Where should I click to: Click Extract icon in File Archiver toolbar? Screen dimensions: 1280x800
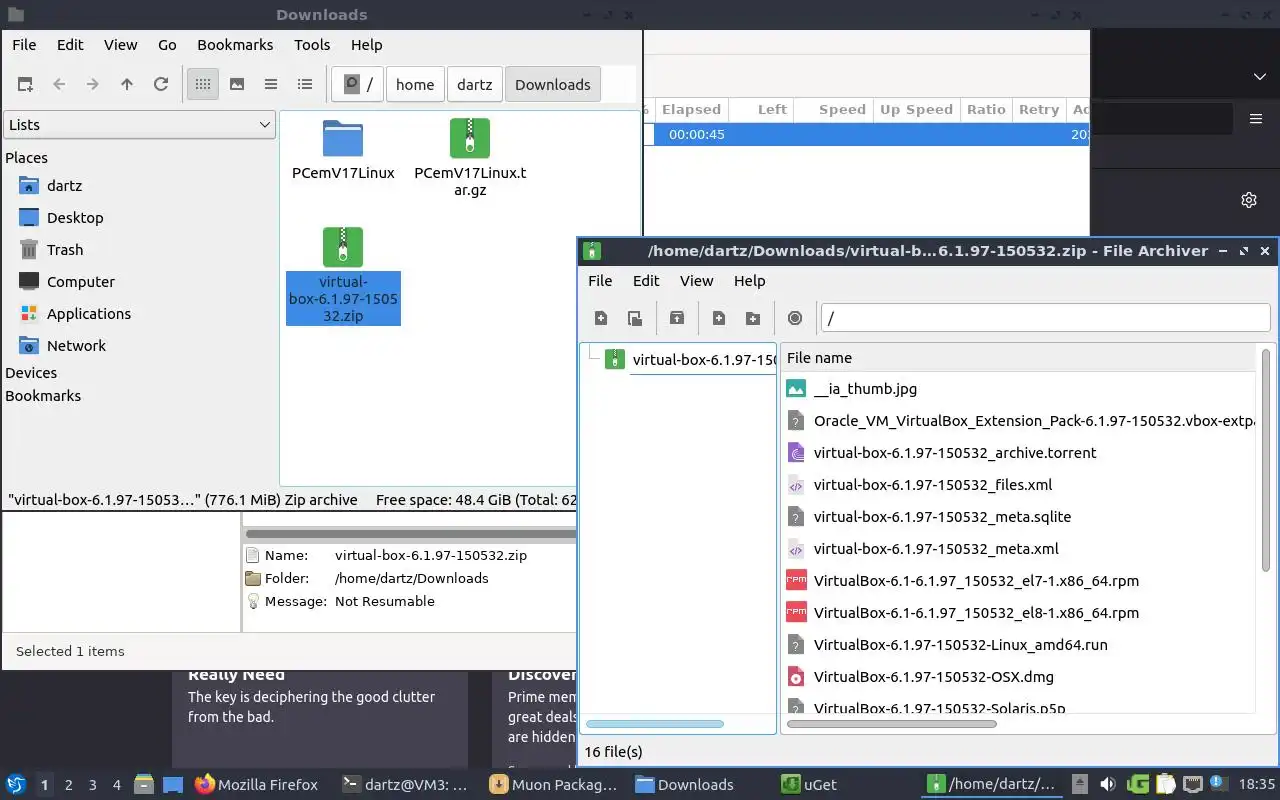pos(677,318)
